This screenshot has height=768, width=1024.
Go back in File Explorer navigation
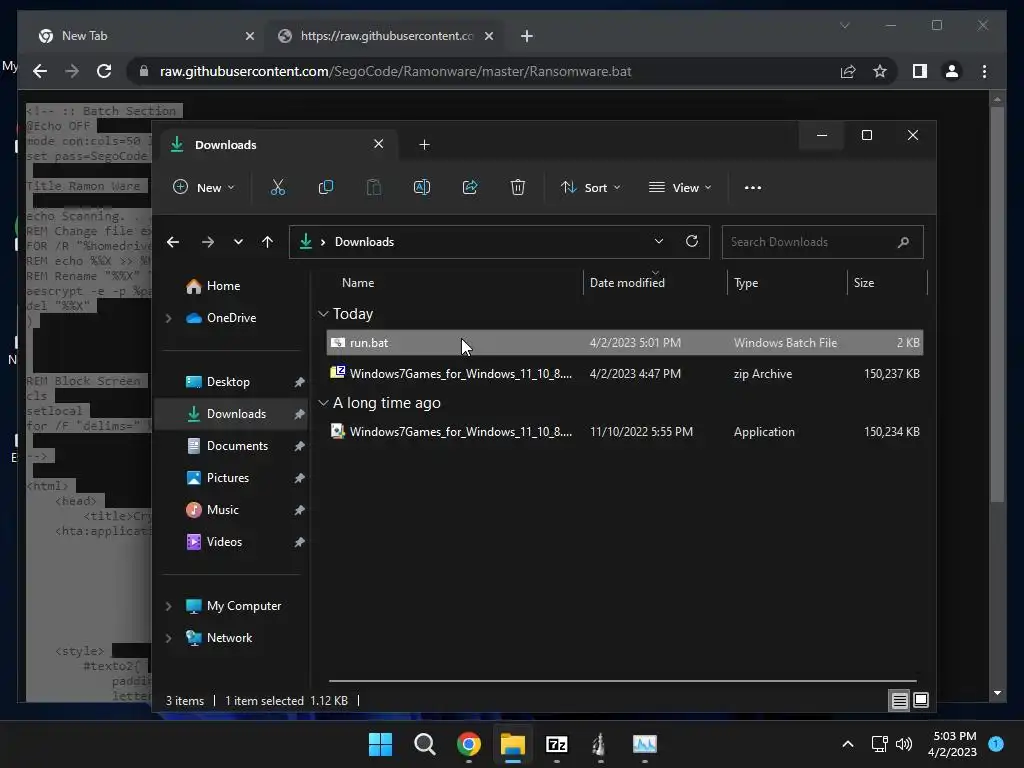173,242
